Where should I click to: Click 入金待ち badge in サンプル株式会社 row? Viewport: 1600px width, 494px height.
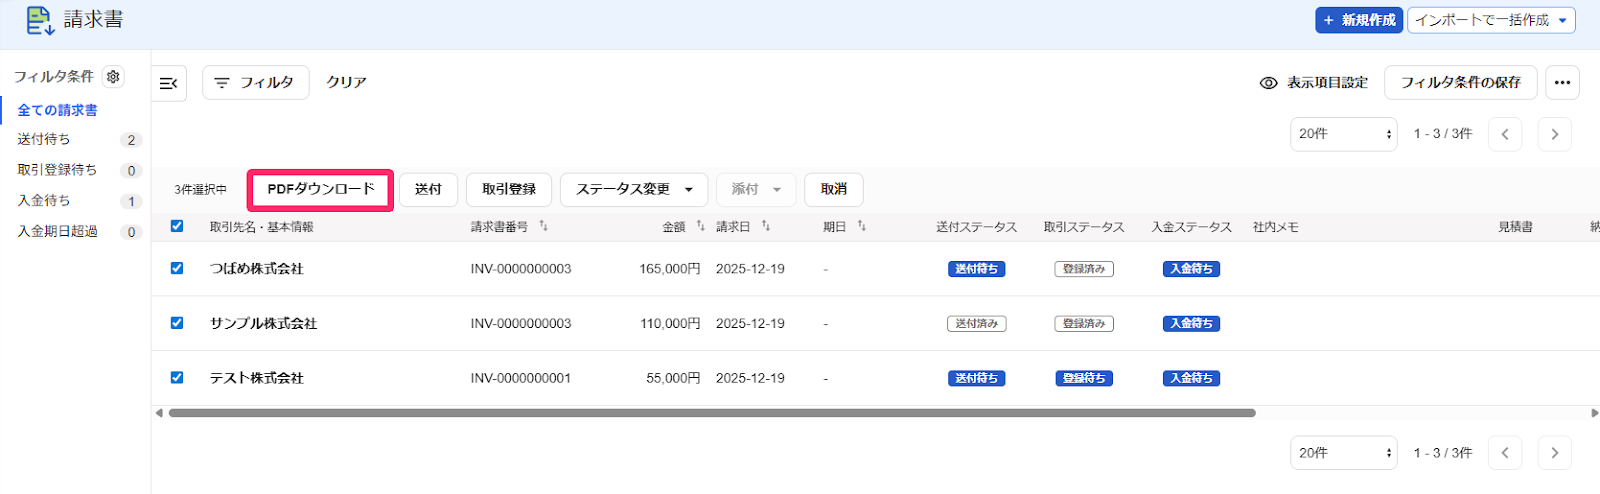(1191, 324)
